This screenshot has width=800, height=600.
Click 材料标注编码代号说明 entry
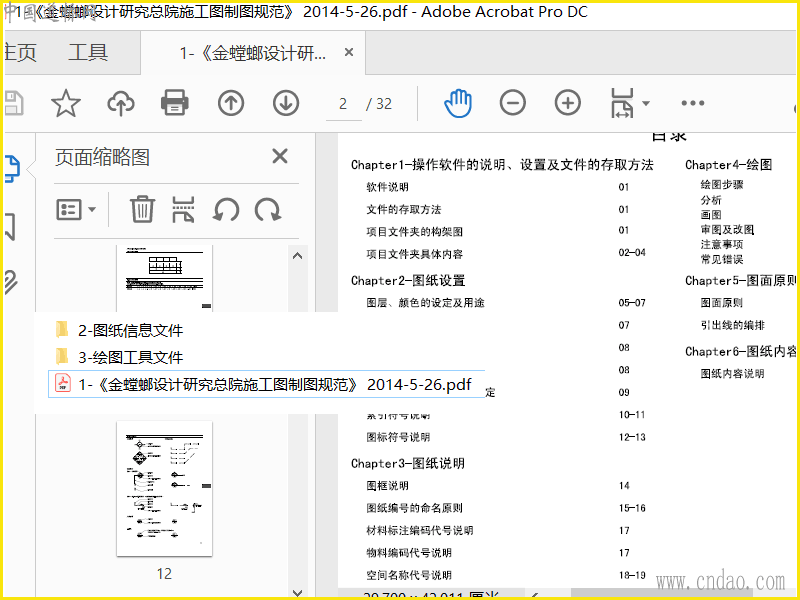(x=419, y=531)
